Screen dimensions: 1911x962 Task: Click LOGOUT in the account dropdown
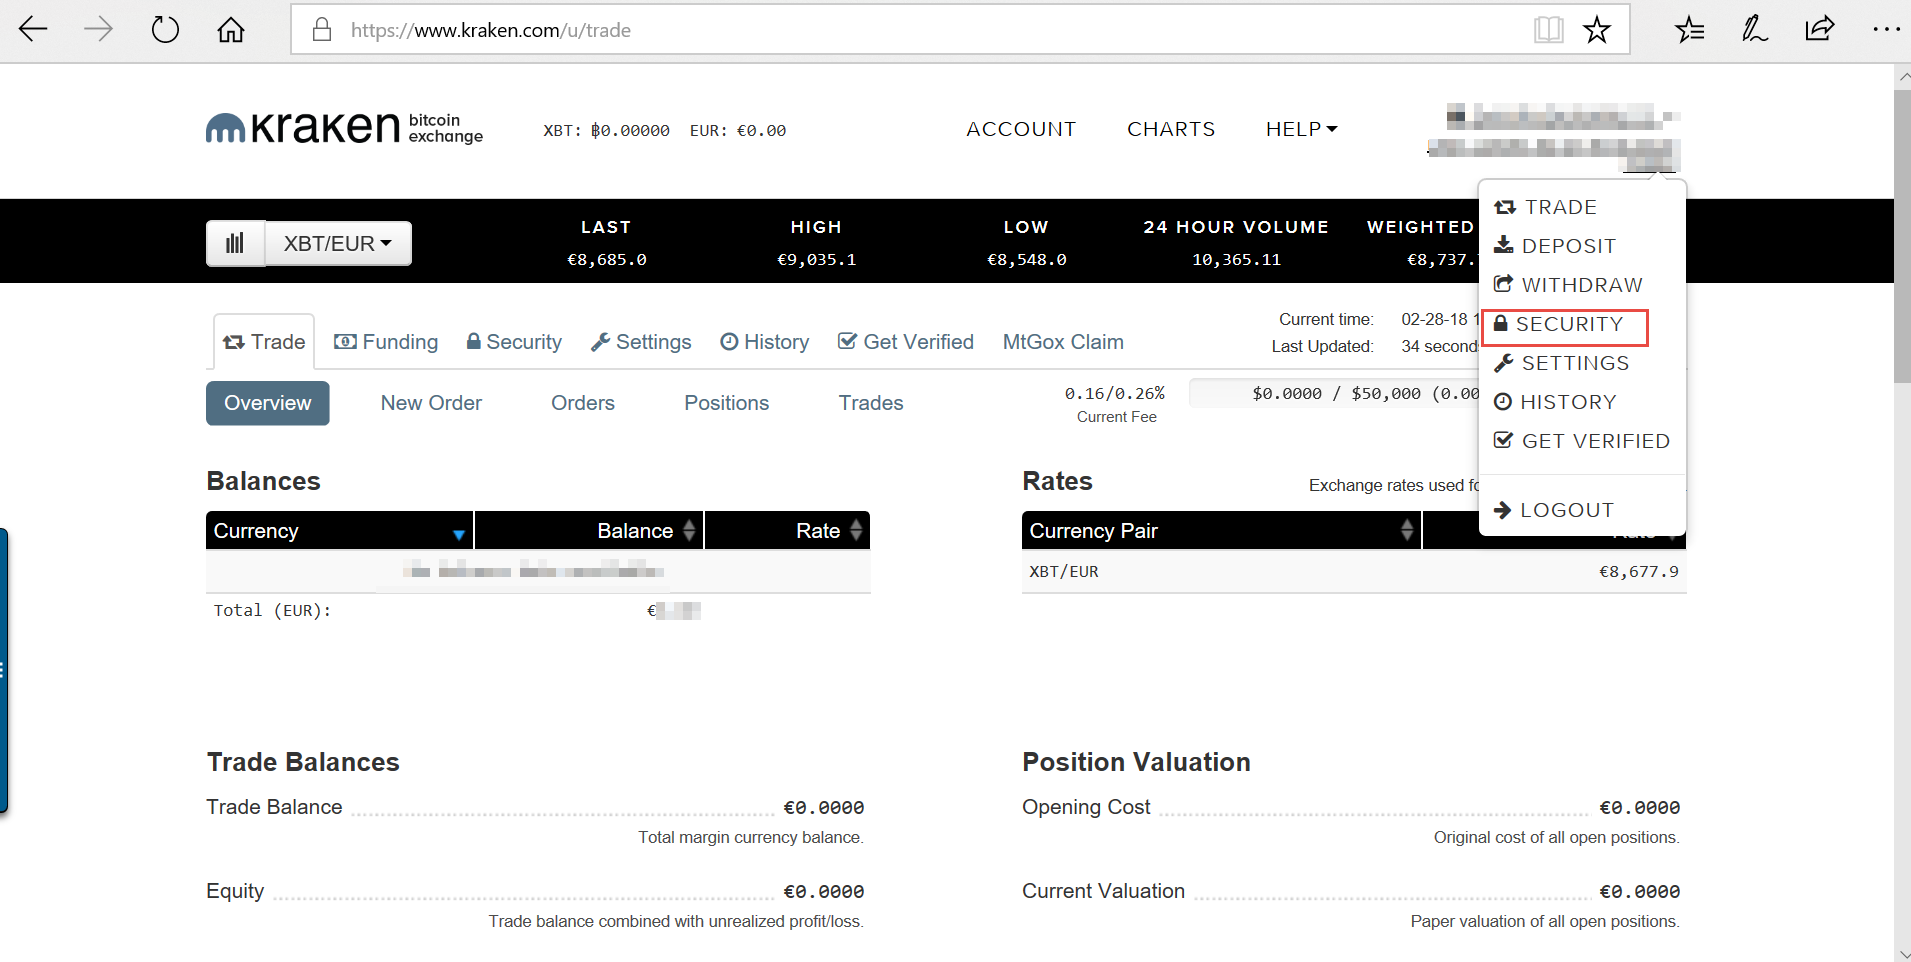1554,510
